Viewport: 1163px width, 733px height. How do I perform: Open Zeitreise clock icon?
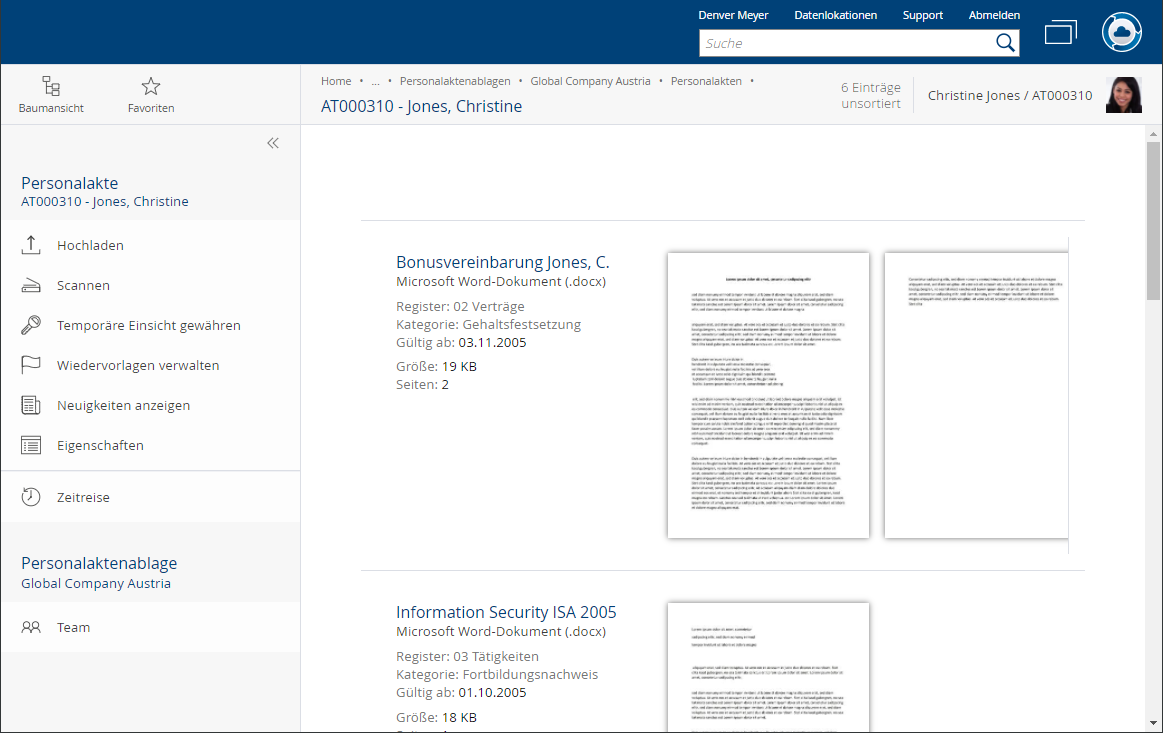[x=31, y=497]
